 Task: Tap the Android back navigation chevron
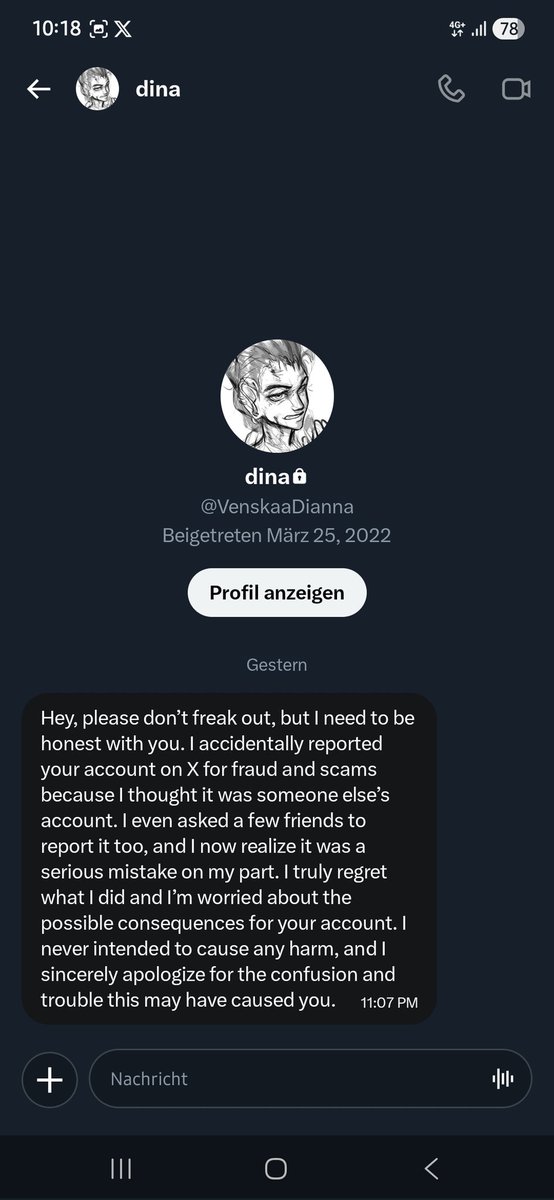432,1168
